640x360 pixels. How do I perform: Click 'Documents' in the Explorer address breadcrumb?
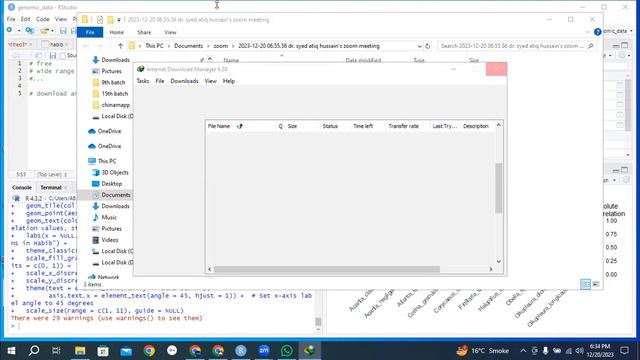189,46
